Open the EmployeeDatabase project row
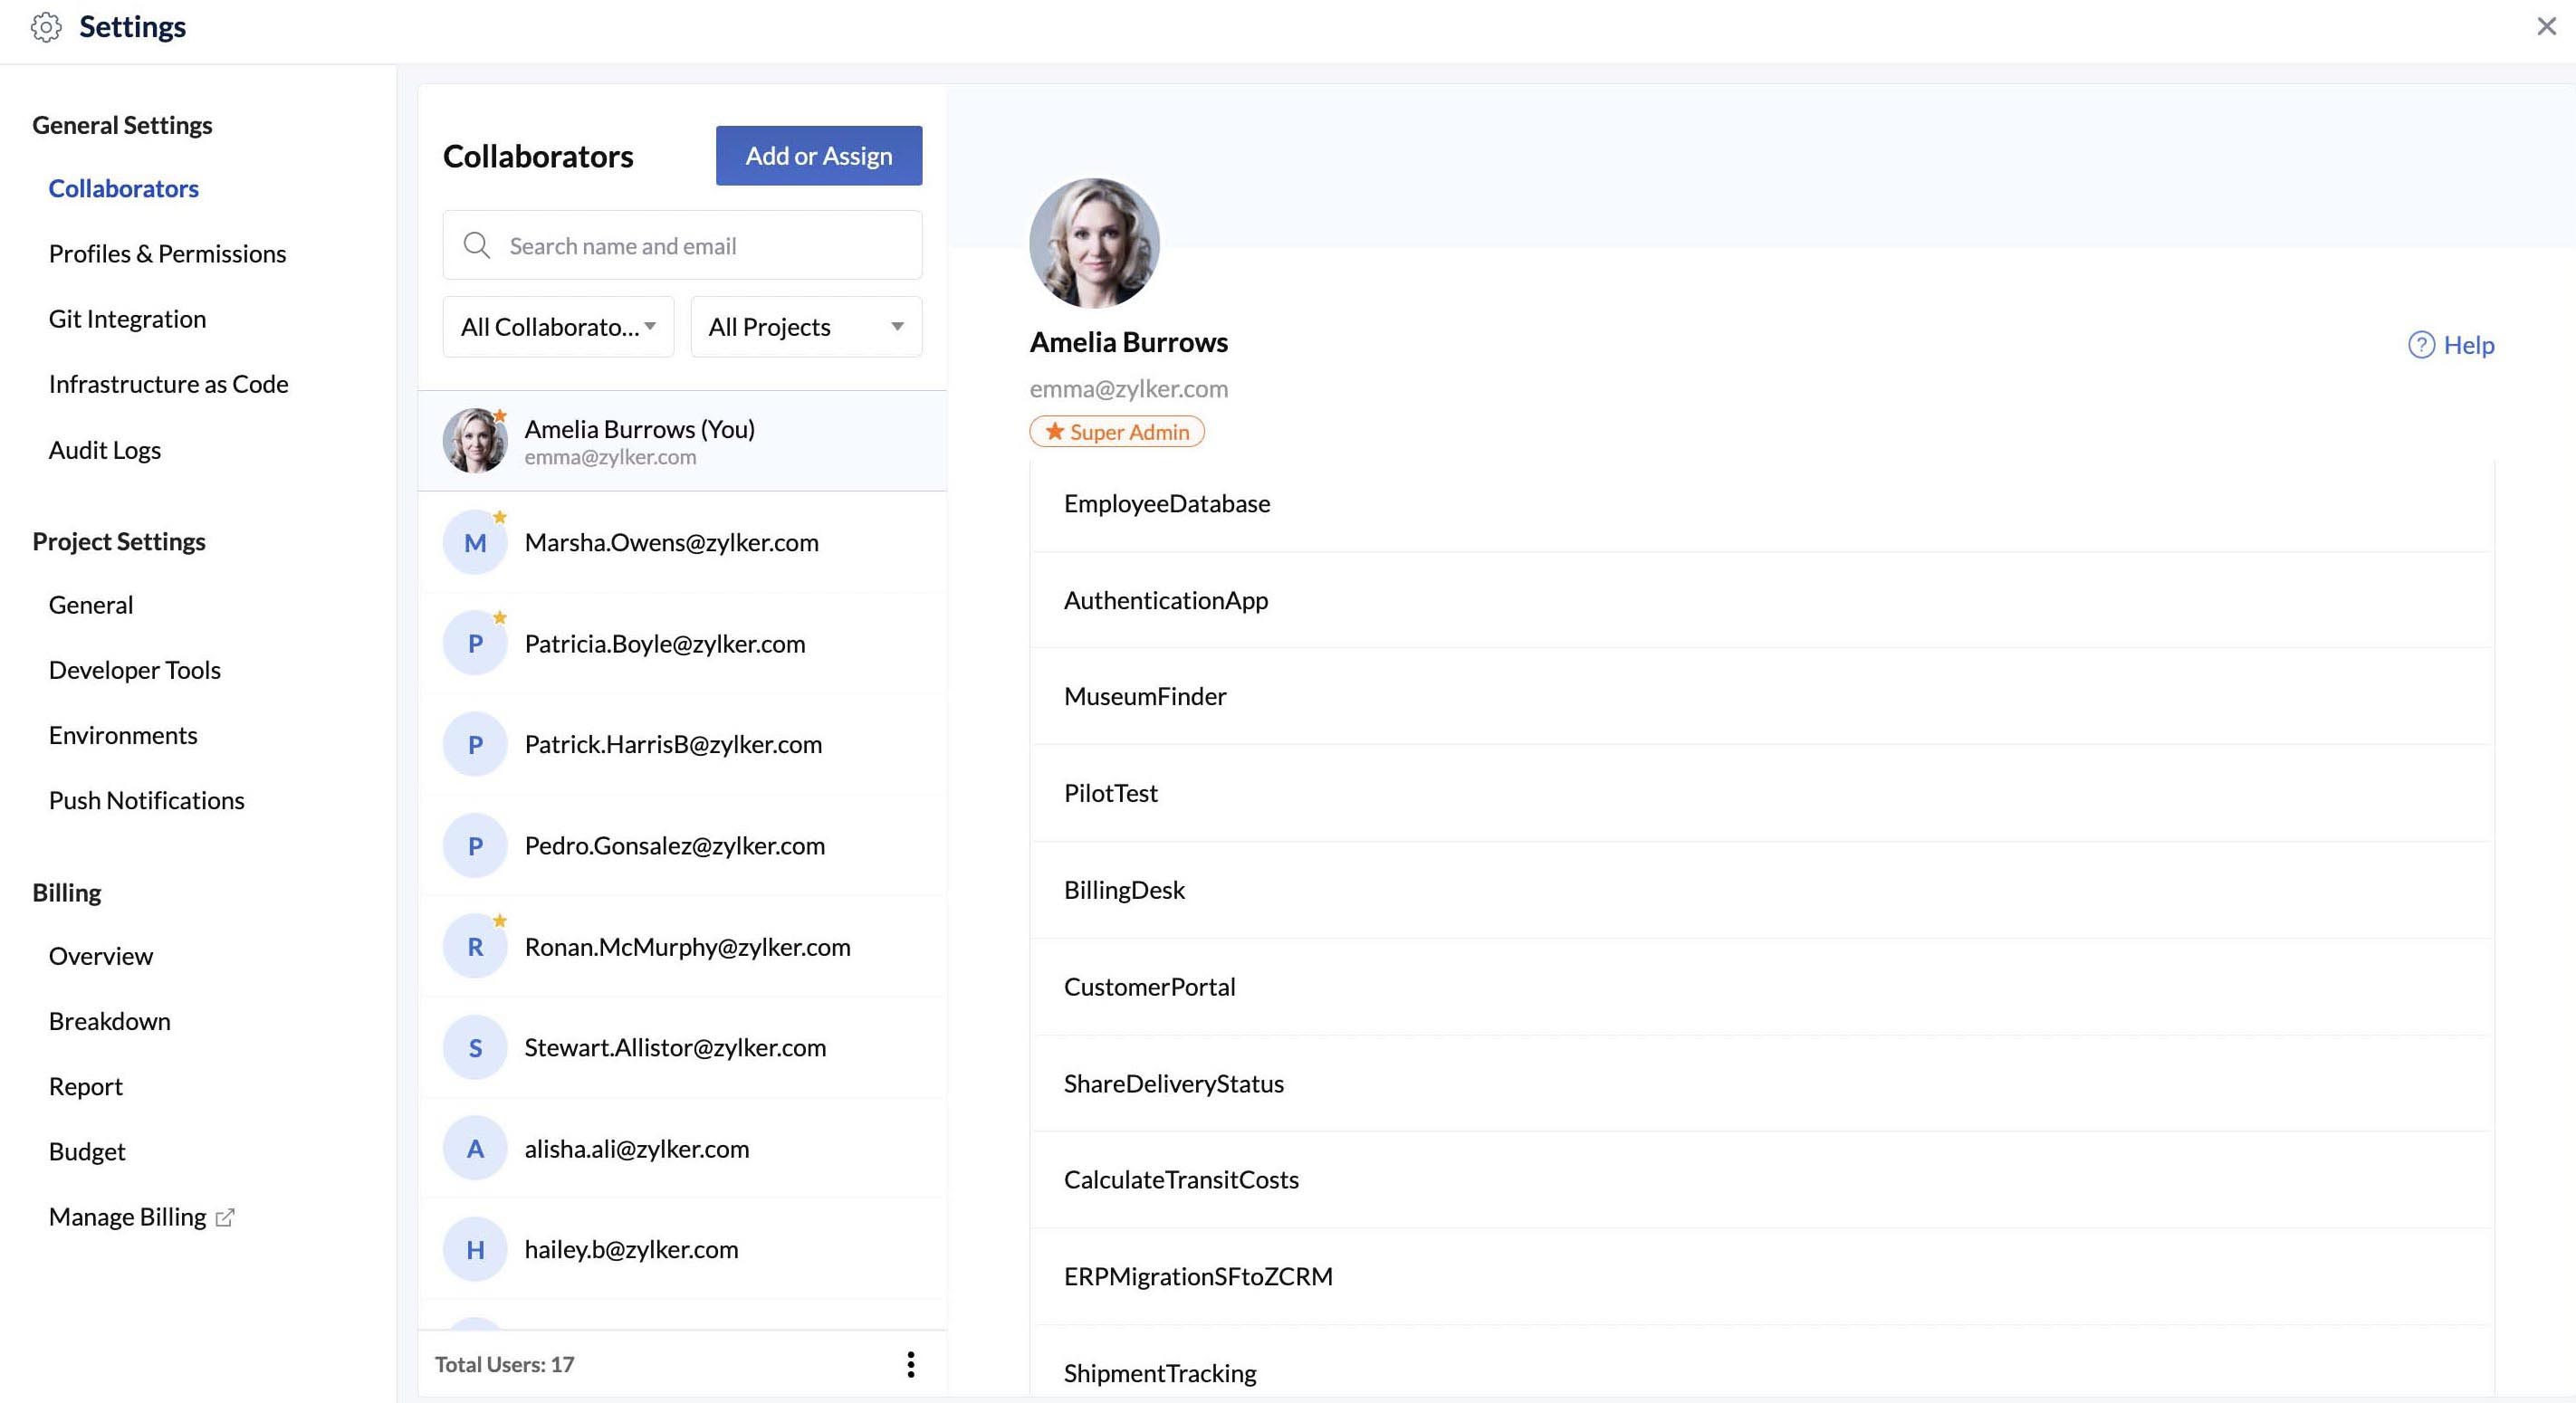 pyautogui.click(x=1167, y=504)
